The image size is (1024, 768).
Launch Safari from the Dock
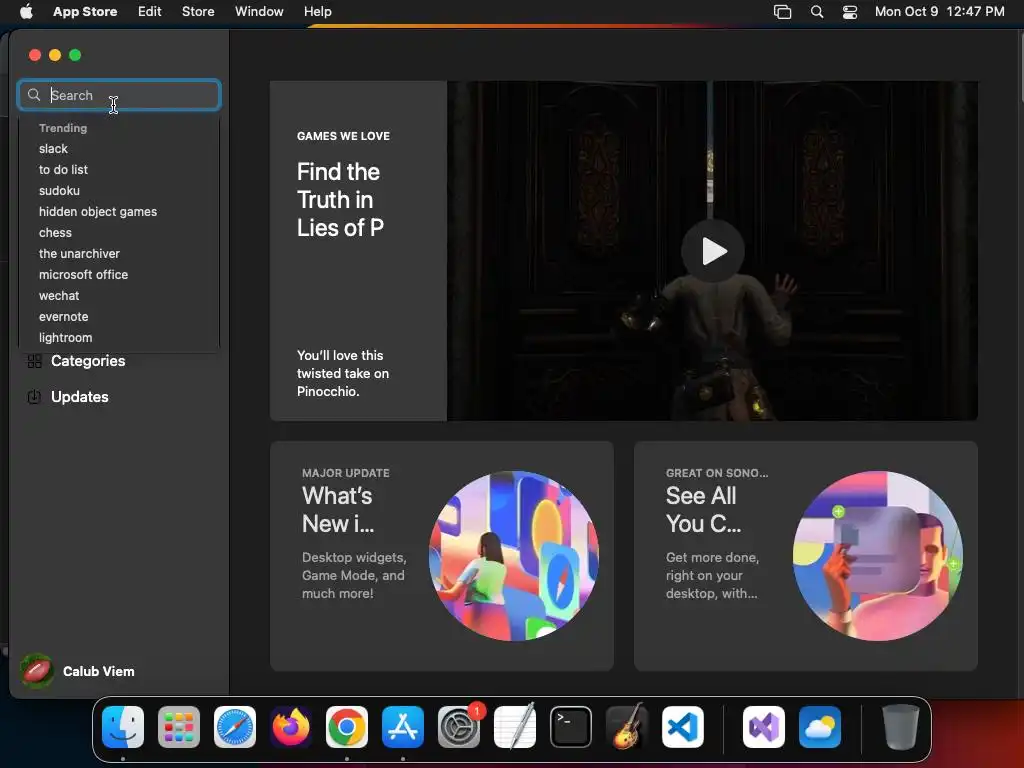coord(235,727)
